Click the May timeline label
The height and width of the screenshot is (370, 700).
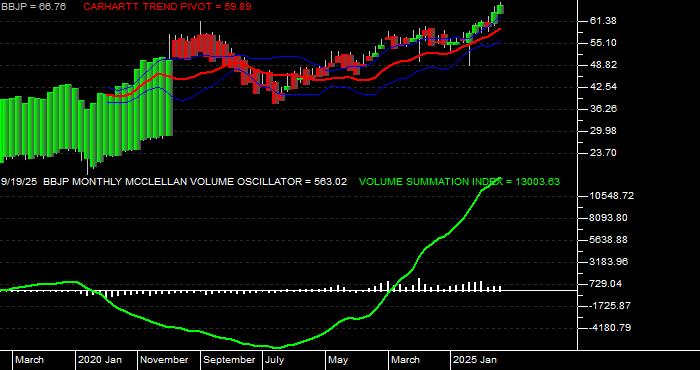(x=338, y=360)
